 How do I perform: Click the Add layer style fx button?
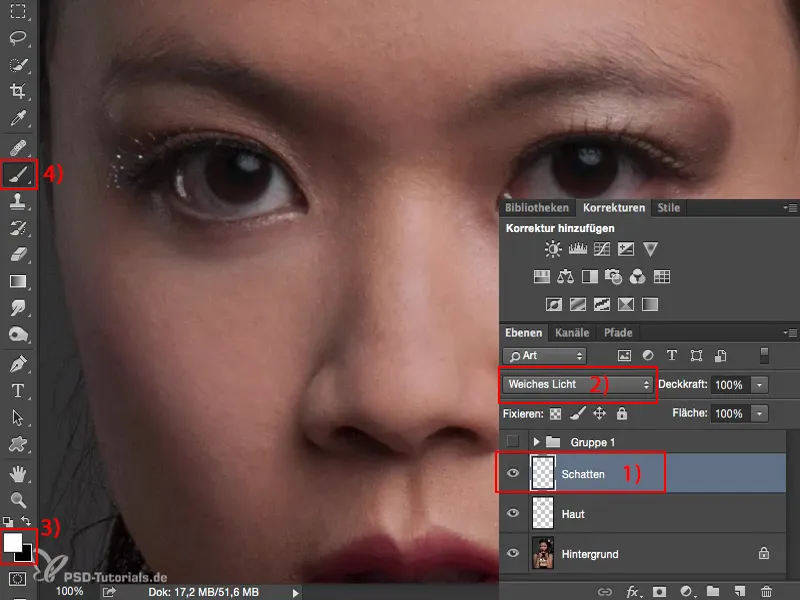[x=631, y=592]
